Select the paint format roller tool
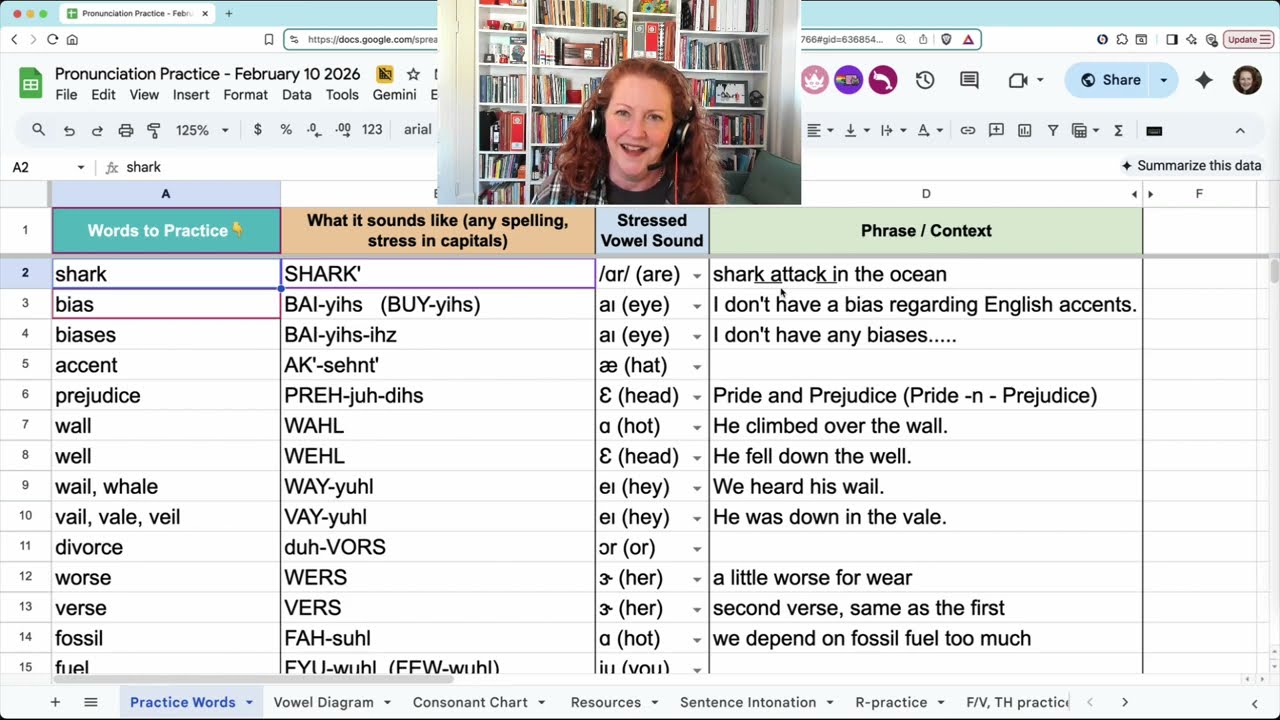Image resolution: width=1280 pixels, height=720 pixels. [x=153, y=130]
